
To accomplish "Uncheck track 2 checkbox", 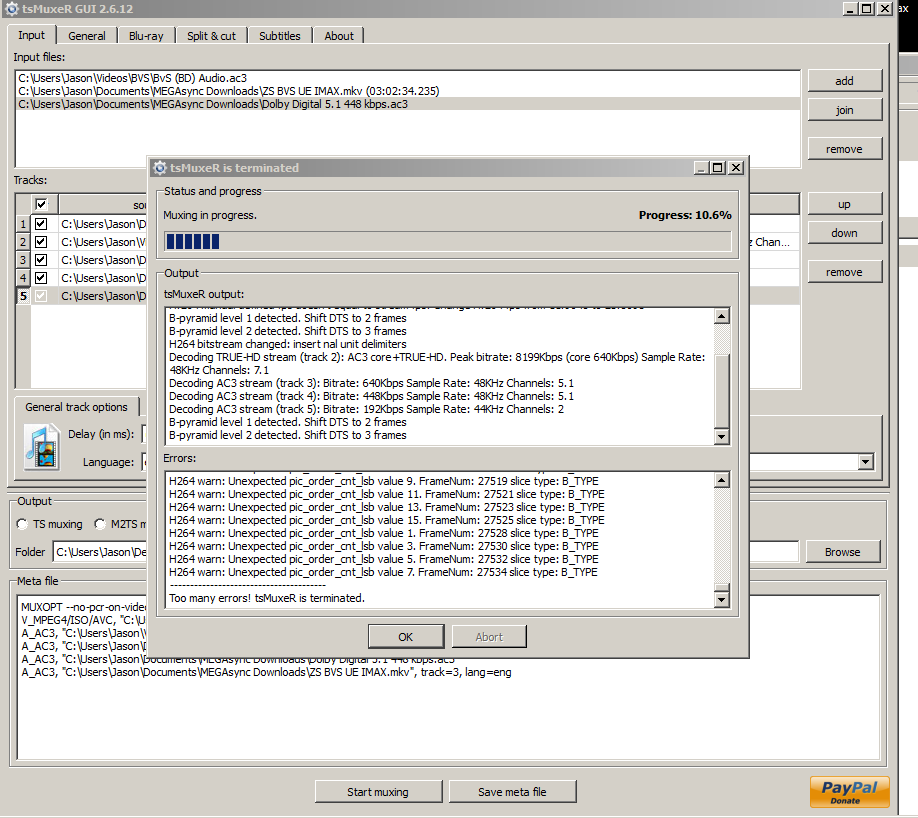I will (x=41, y=242).
